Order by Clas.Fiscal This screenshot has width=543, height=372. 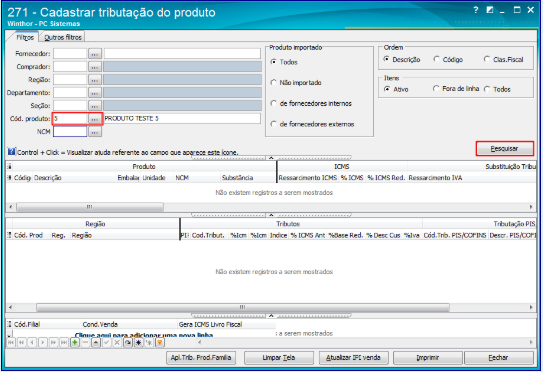click(x=504, y=60)
